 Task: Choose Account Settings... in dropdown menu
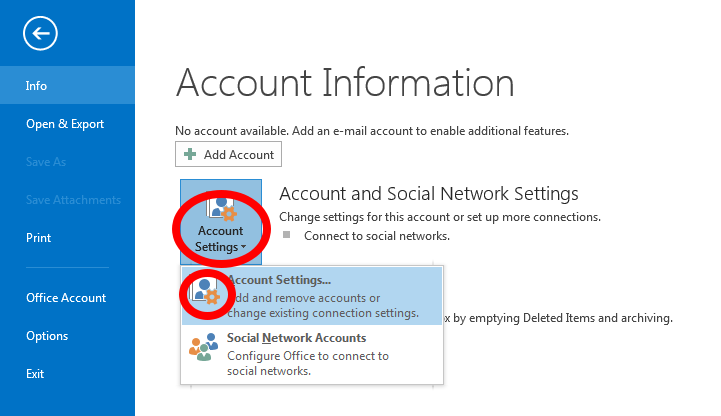click(x=312, y=296)
